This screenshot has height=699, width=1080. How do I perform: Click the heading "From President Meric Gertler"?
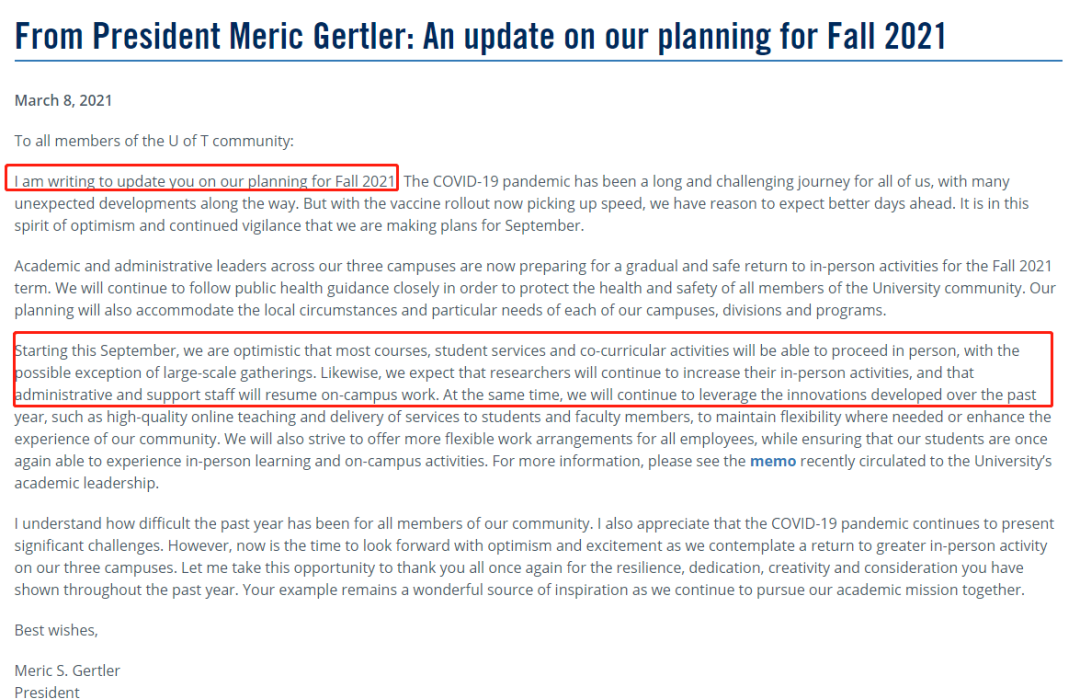click(x=214, y=36)
